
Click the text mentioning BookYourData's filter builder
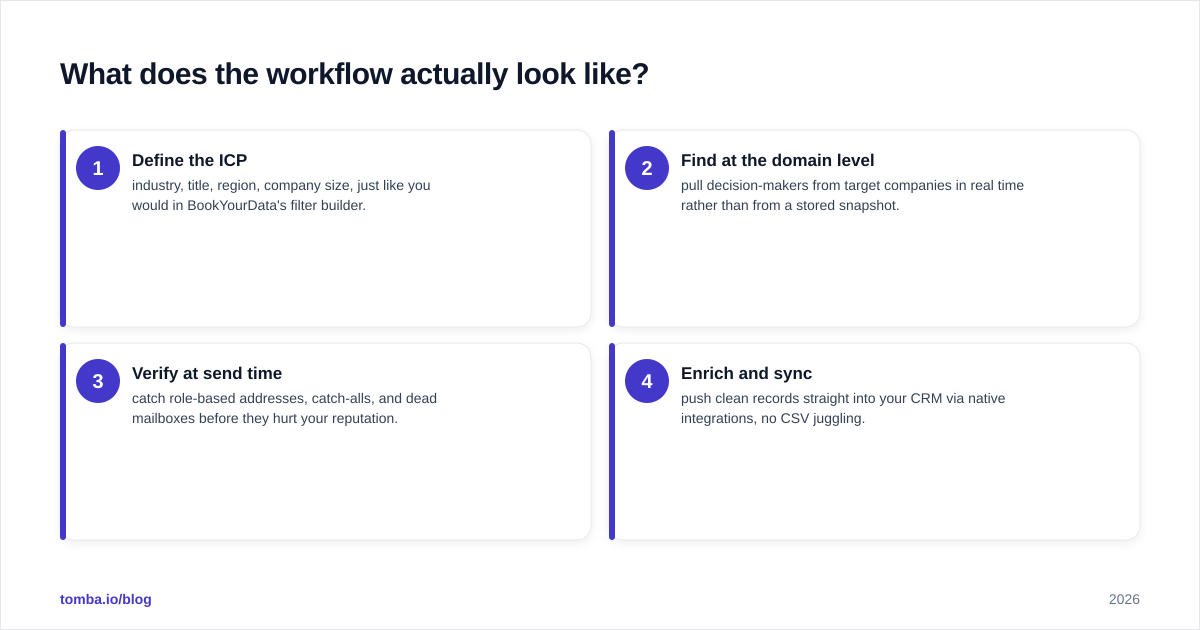pyautogui.click(x=281, y=195)
